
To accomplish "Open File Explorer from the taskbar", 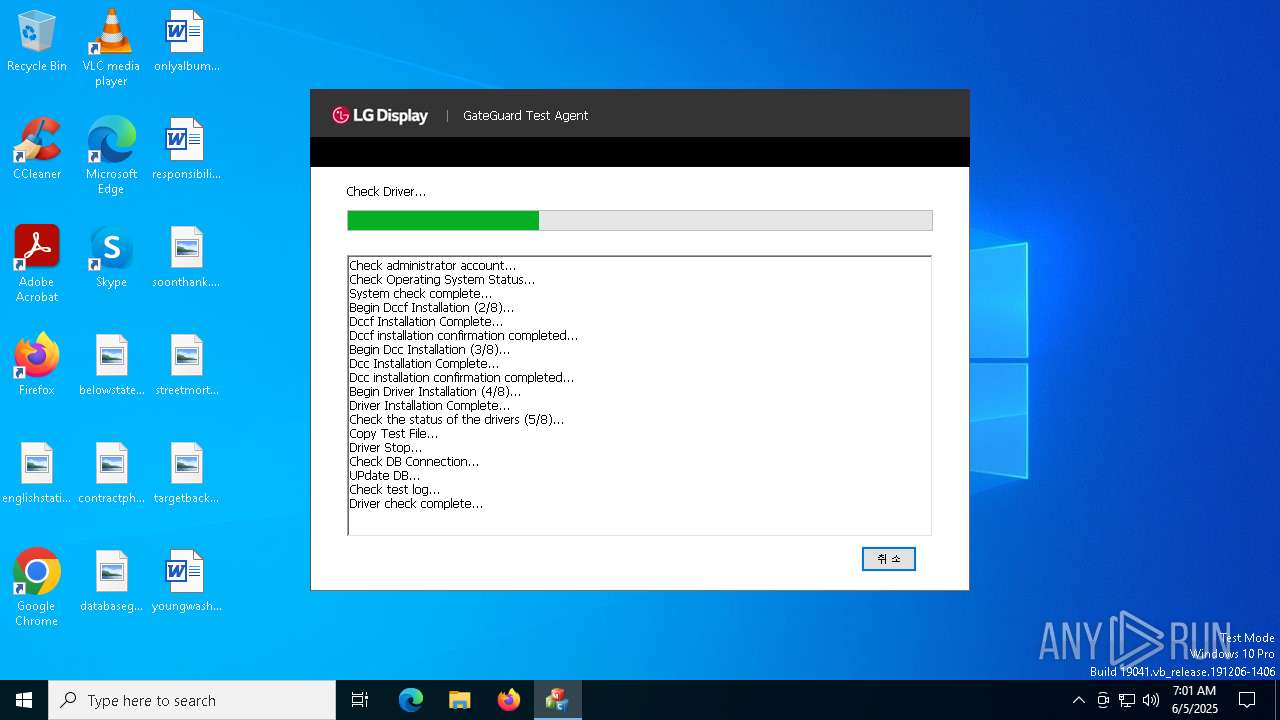I will [x=459, y=700].
